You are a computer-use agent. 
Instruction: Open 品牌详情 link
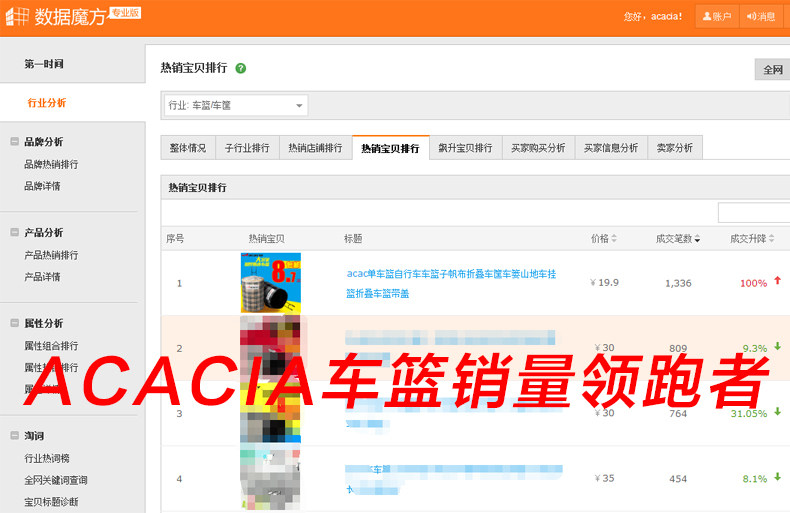pyautogui.click(x=42, y=186)
